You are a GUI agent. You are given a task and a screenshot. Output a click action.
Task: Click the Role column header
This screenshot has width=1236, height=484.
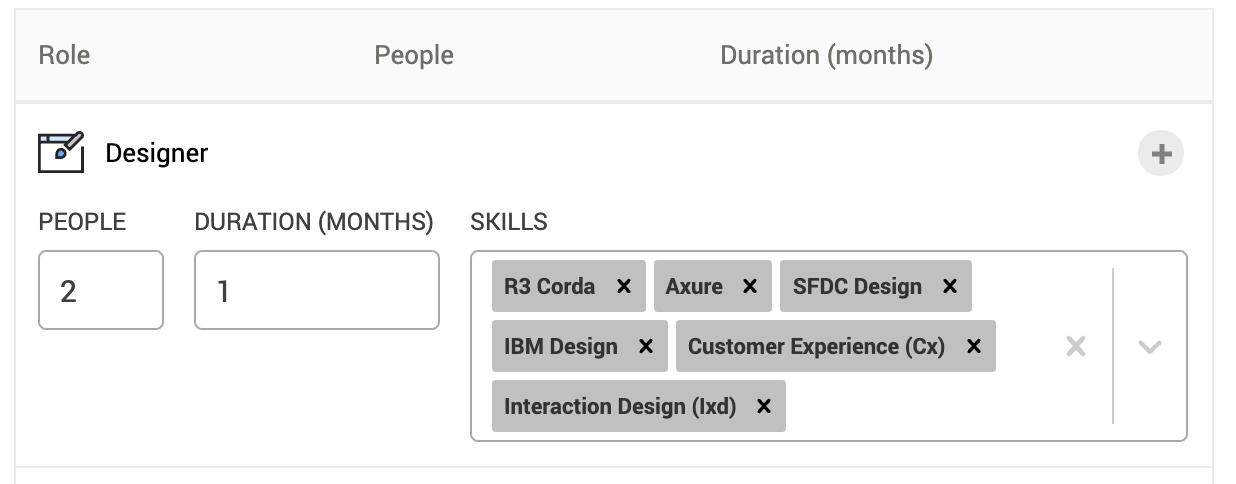pyautogui.click(x=64, y=55)
